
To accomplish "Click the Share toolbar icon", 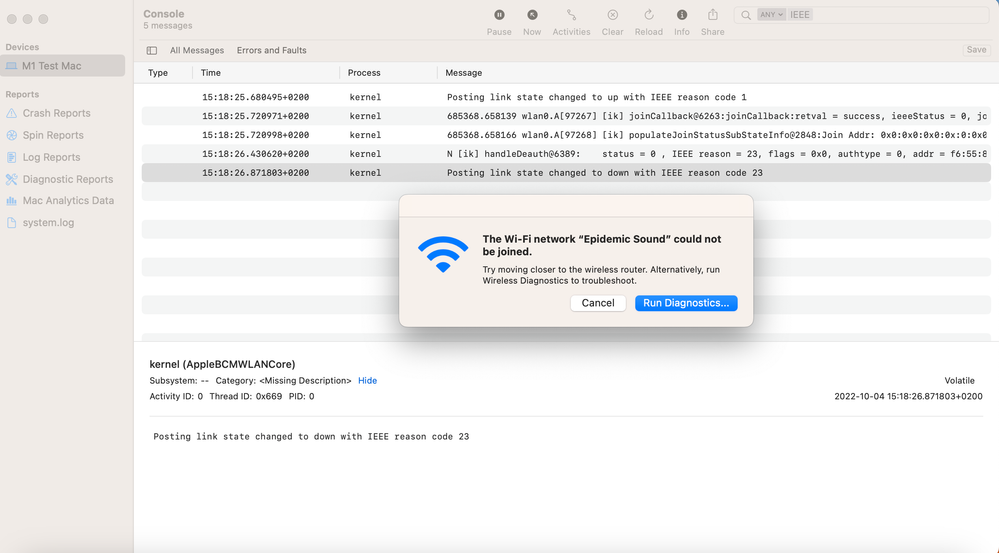I will coord(712,16).
